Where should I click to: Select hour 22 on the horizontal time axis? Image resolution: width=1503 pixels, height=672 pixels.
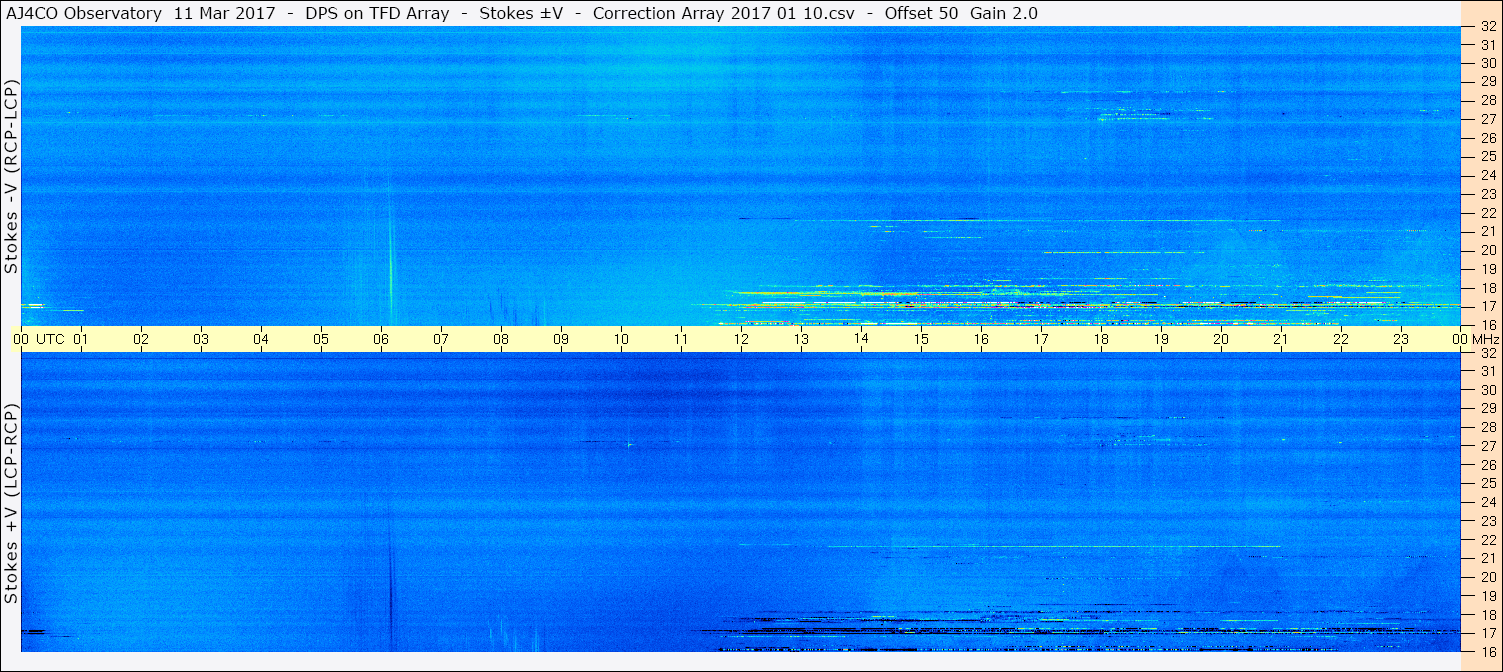(1341, 339)
